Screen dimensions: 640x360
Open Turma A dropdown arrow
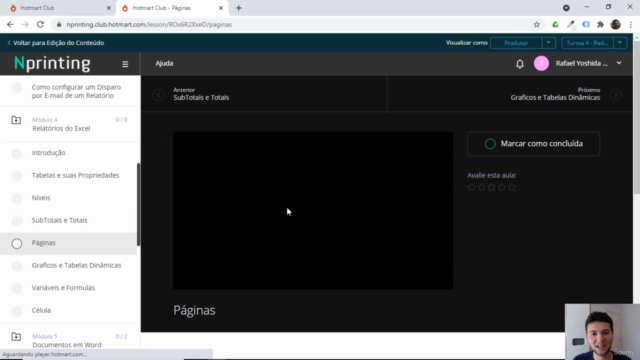[620, 43]
